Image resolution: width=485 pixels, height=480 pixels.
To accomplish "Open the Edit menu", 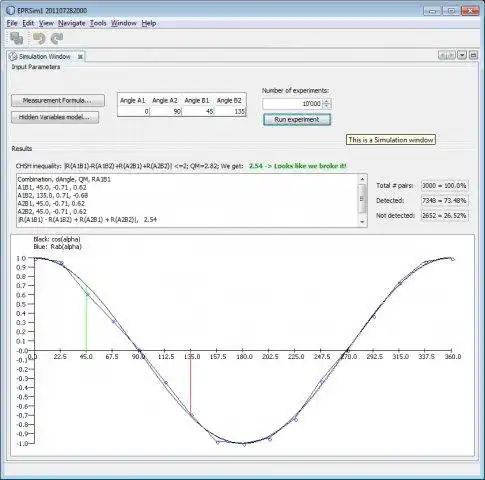I will (x=28, y=23).
